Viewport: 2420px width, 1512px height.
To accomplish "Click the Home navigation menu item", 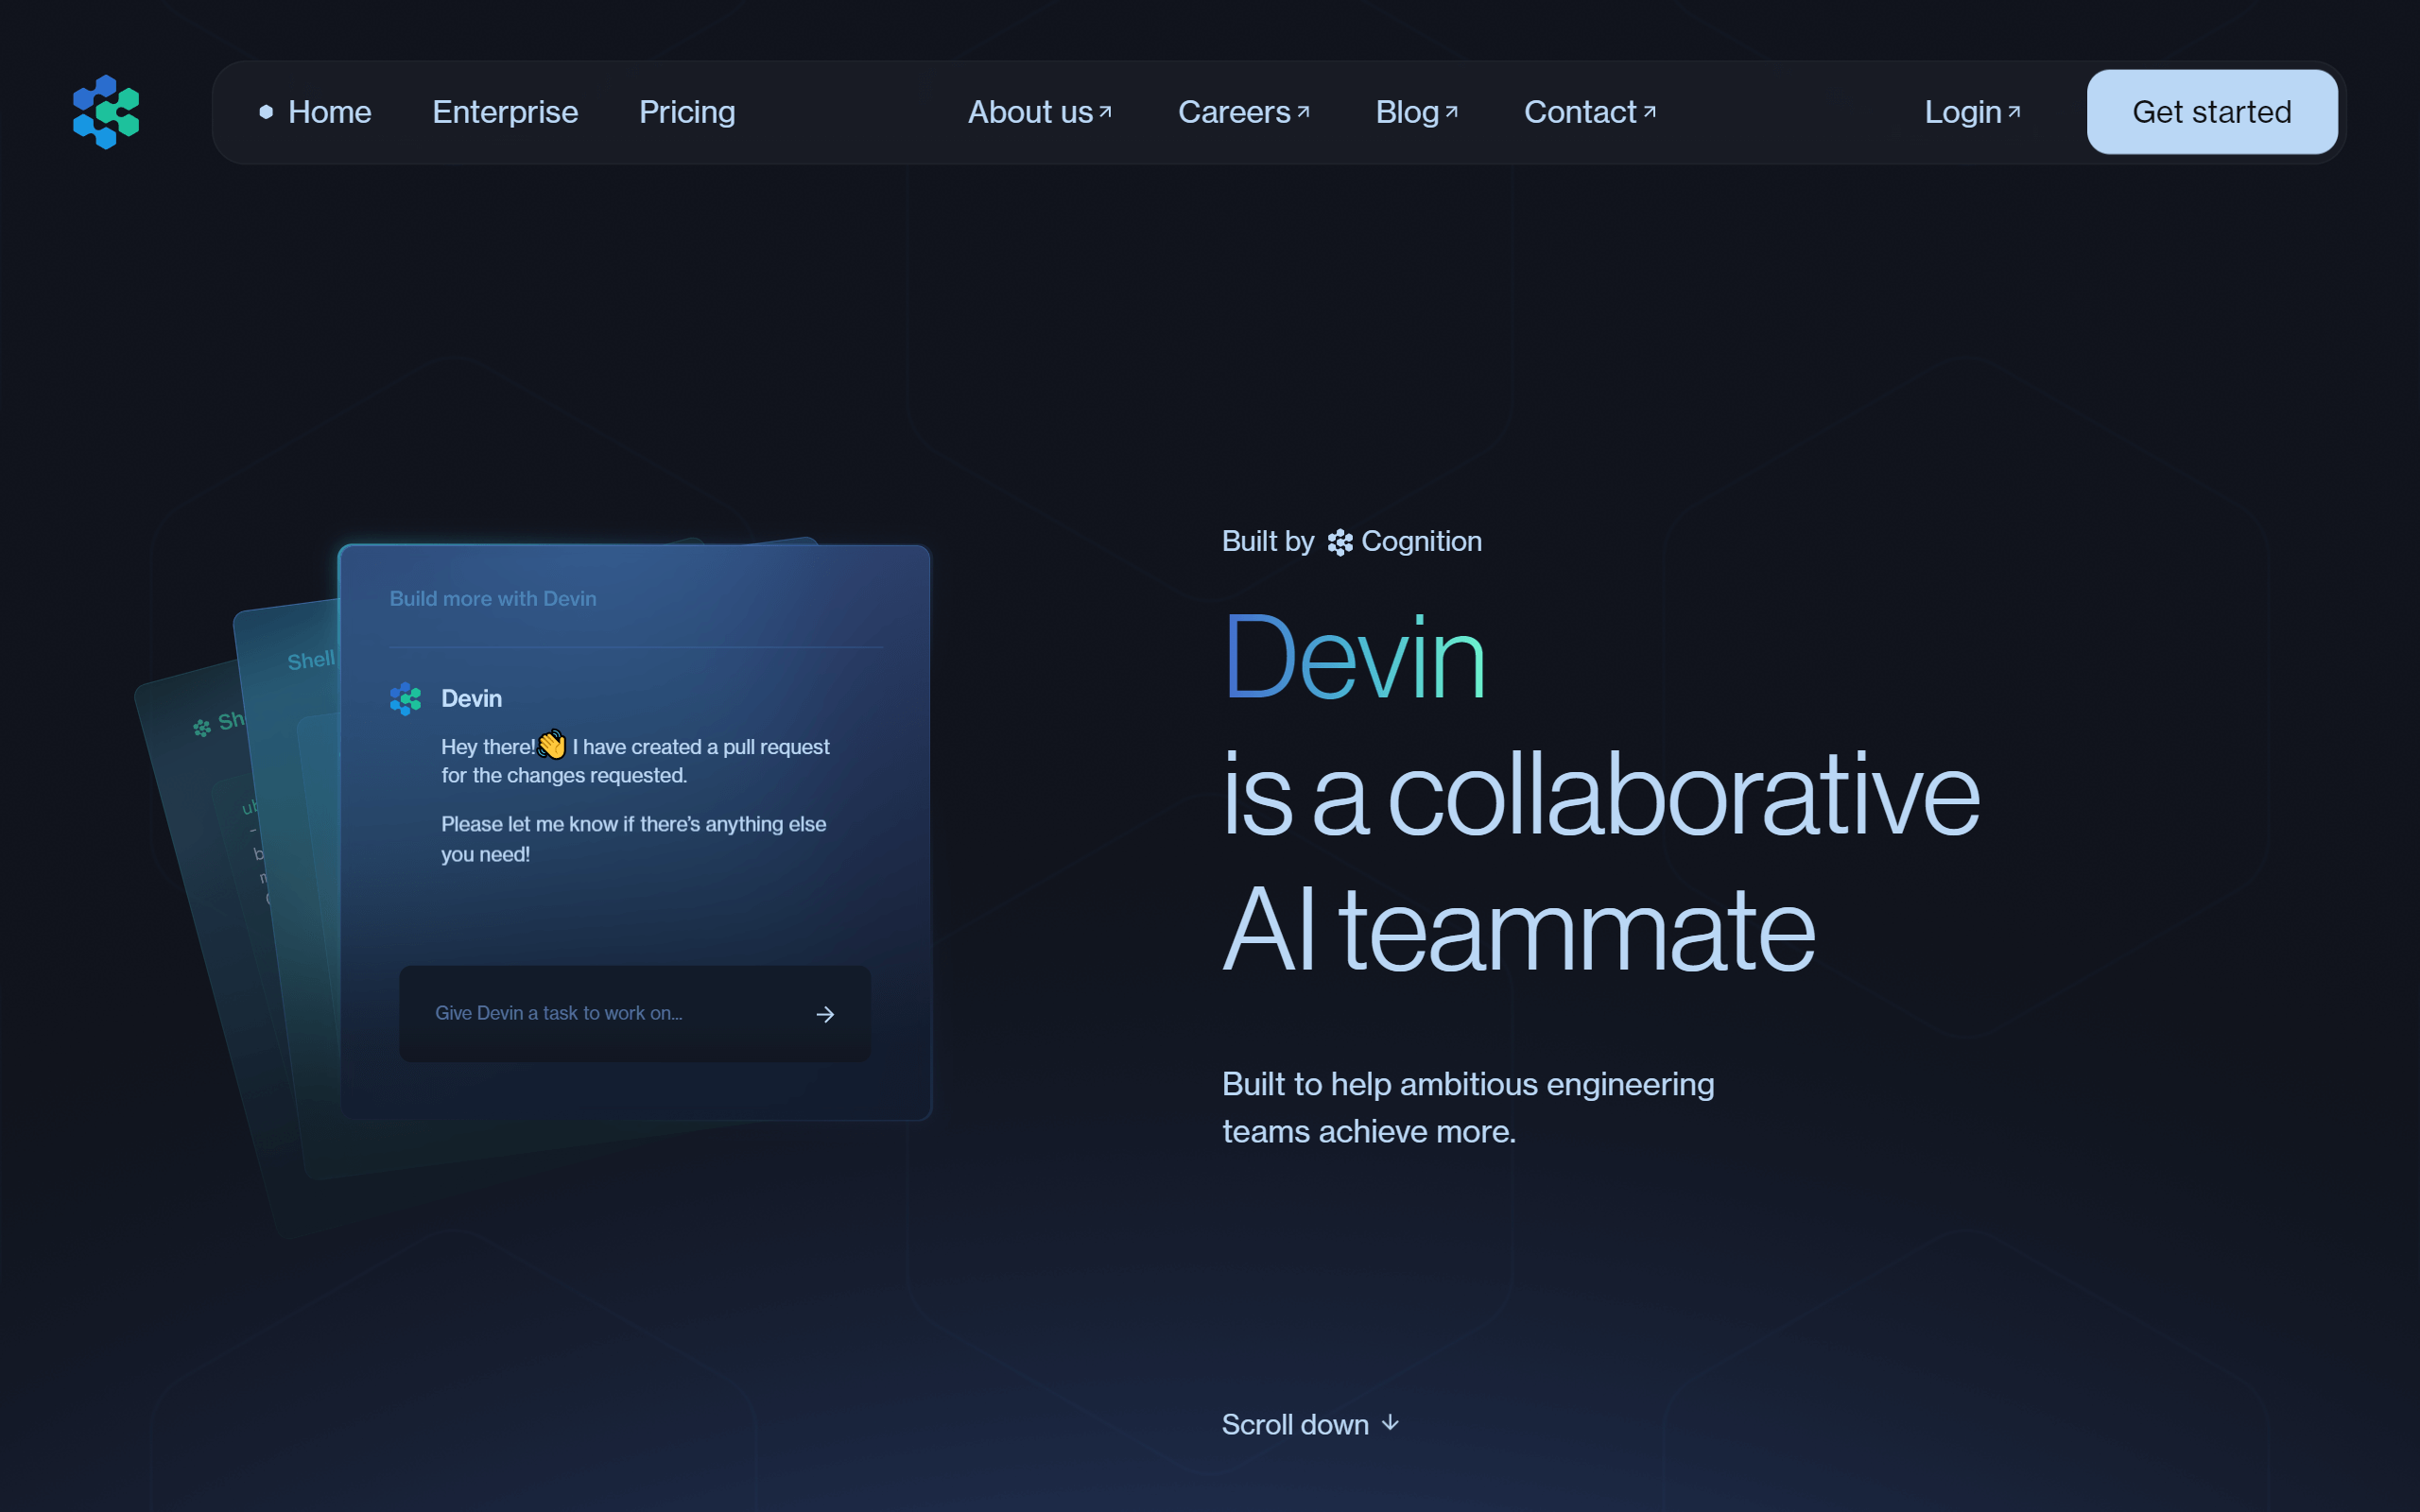I will point(331,110).
